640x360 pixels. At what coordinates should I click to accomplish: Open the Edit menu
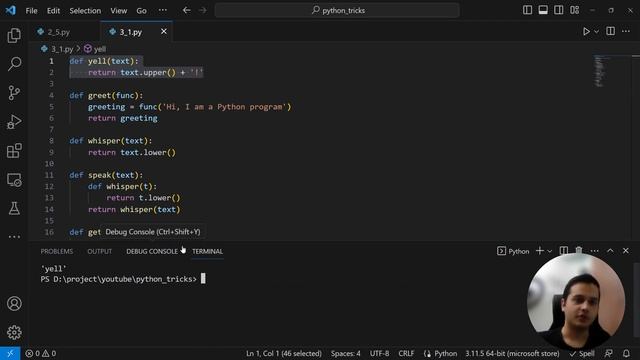pyautogui.click(x=53, y=11)
